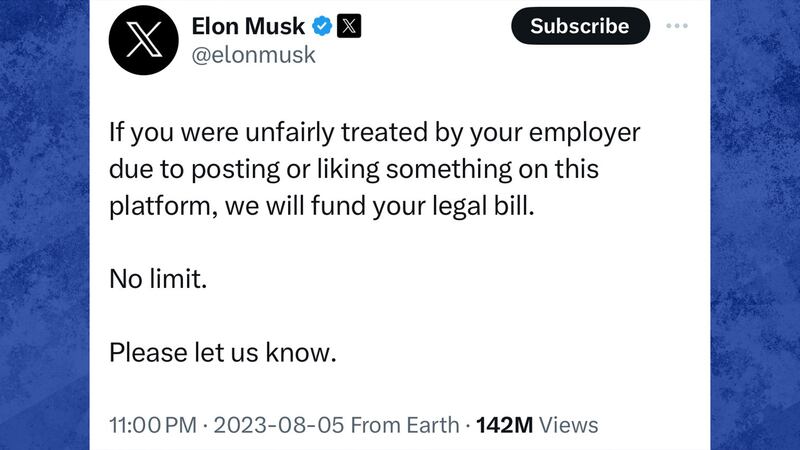Click the word "Views" in the footer
The image size is (800, 450).
click(570, 425)
